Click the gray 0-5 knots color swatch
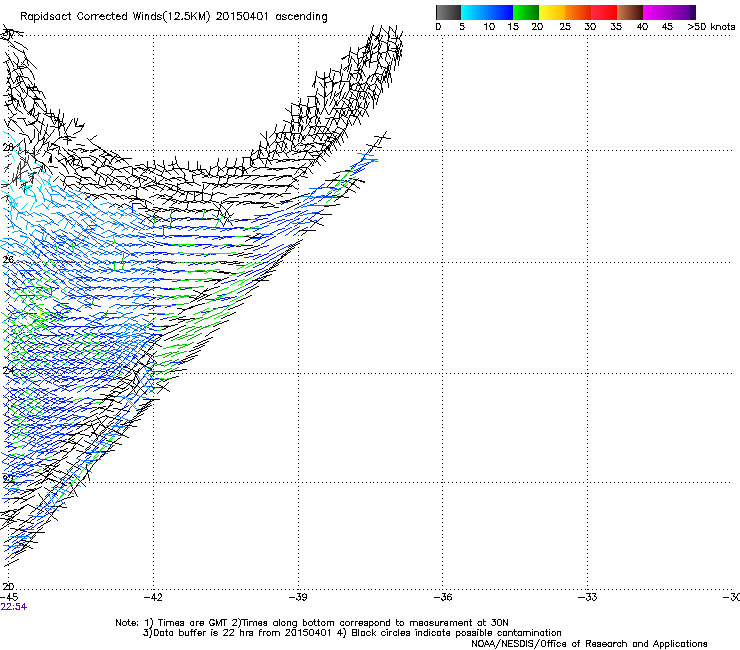This screenshot has height=650, width=740. [x=448, y=12]
